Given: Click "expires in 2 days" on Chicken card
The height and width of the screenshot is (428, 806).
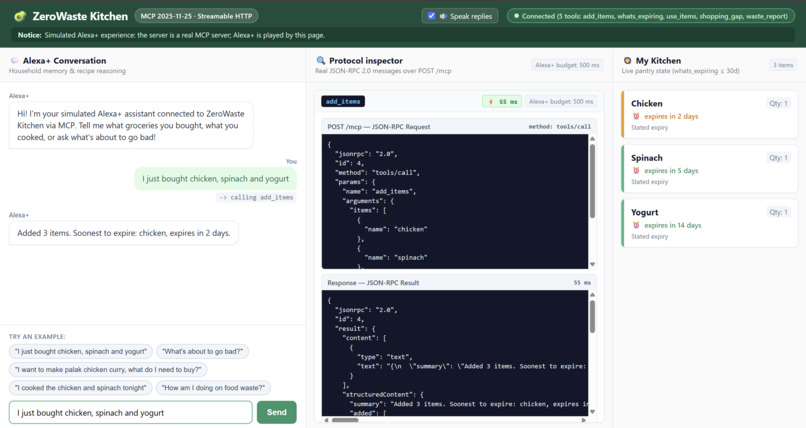Looking at the screenshot, I should 671,116.
